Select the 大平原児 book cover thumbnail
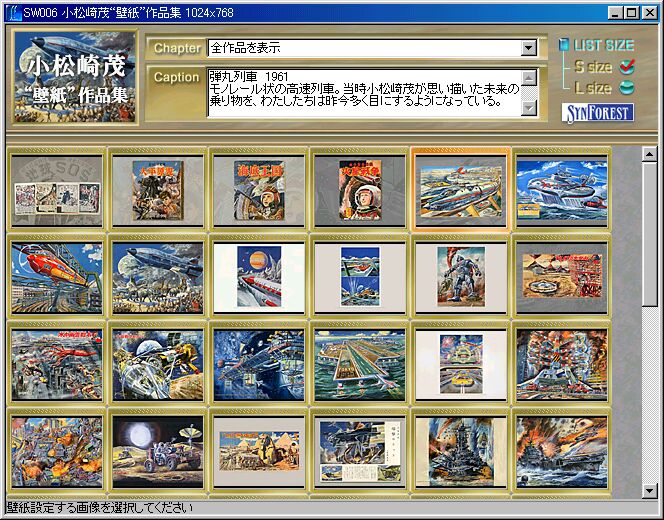Screen dimensions: 664x520 (158, 191)
